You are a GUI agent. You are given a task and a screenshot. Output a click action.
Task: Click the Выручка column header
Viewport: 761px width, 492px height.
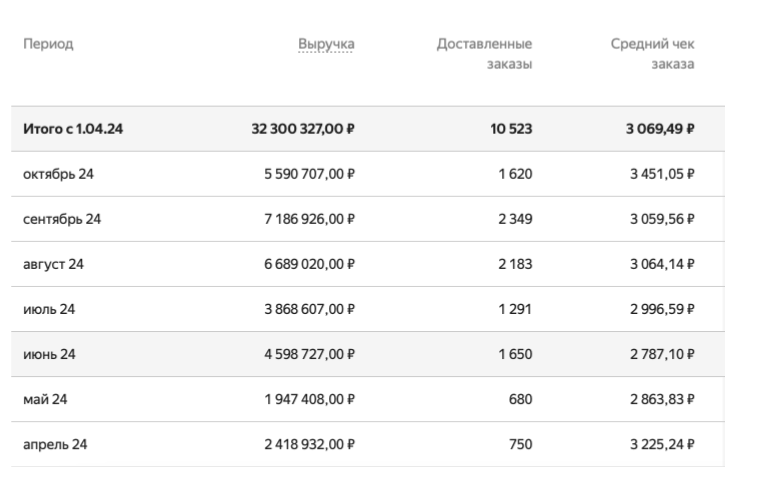[326, 44]
